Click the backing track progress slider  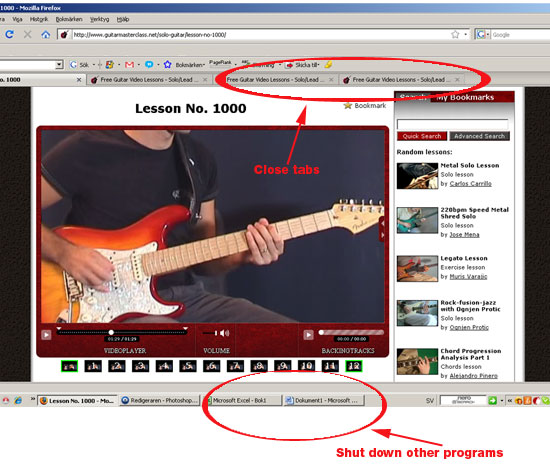tap(351, 332)
